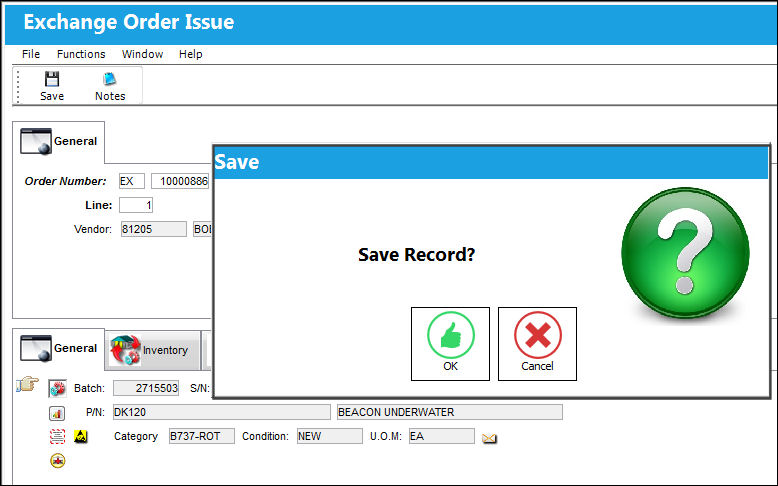The height and width of the screenshot is (486, 778).
Task: Click the Order Number type field EX
Action: tap(131, 181)
